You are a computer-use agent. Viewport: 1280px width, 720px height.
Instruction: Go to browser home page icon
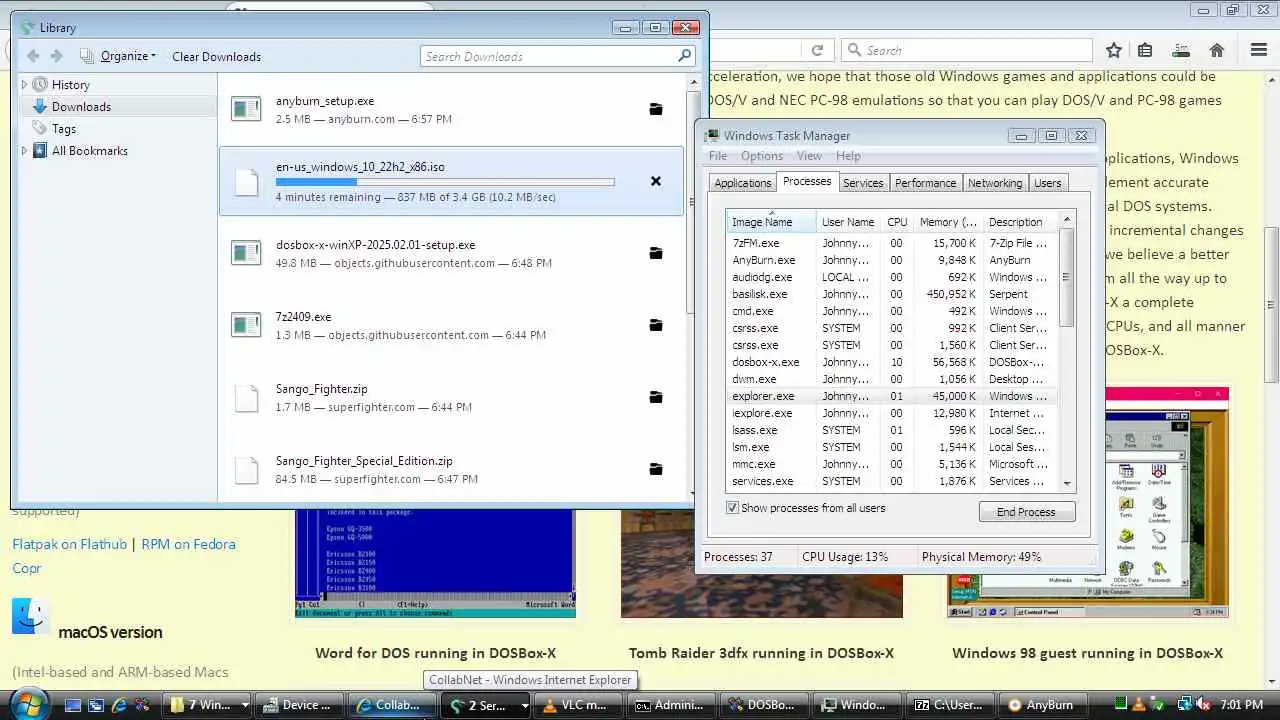[x=1217, y=50]
